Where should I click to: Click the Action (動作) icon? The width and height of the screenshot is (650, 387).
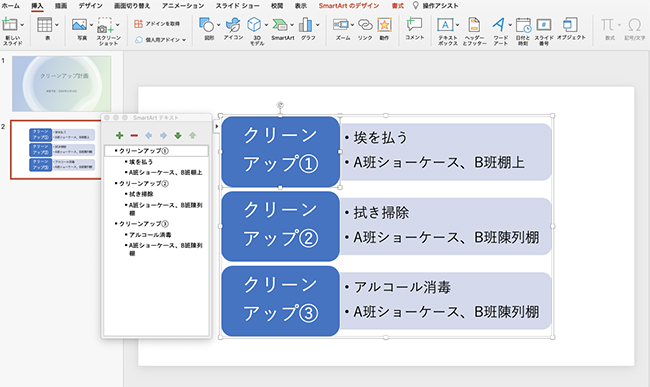[384, 25]
